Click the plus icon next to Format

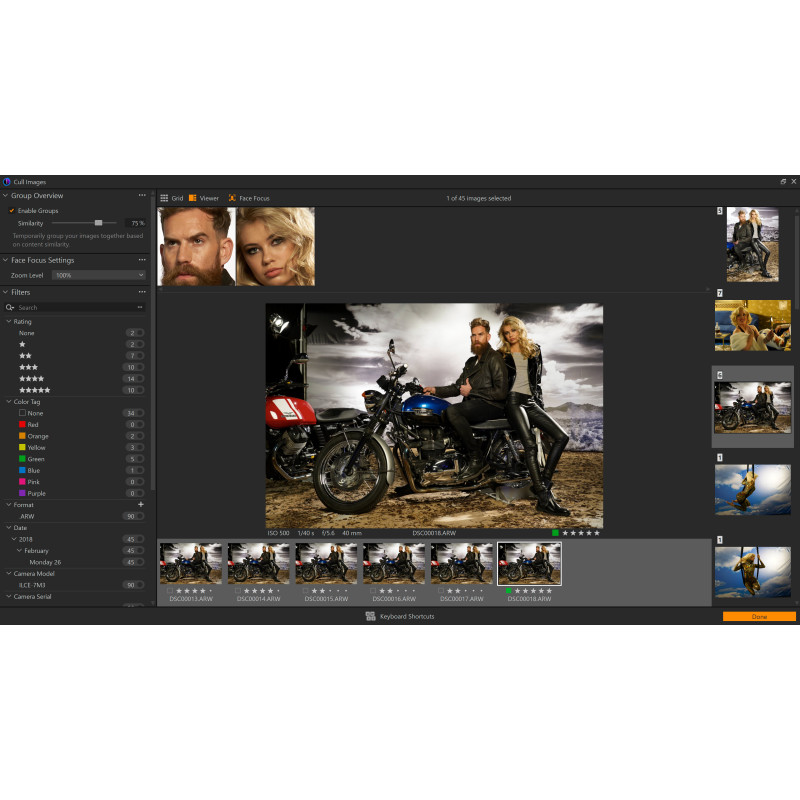141,505
